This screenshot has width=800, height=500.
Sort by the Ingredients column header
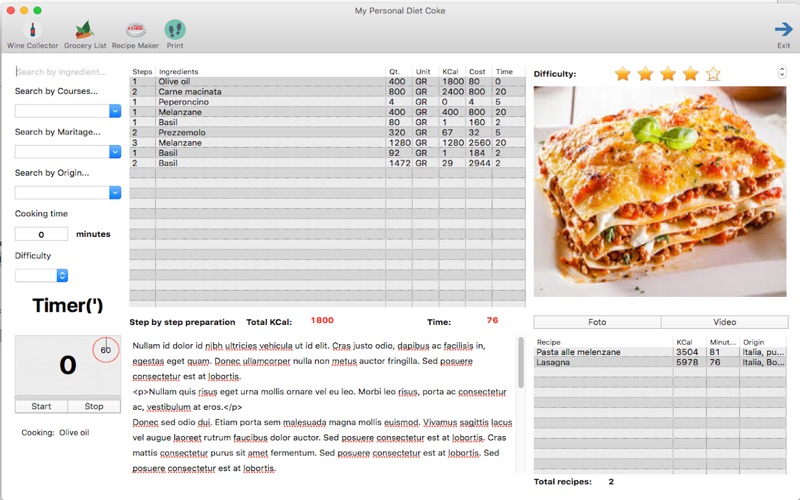(x=270, y=72)
